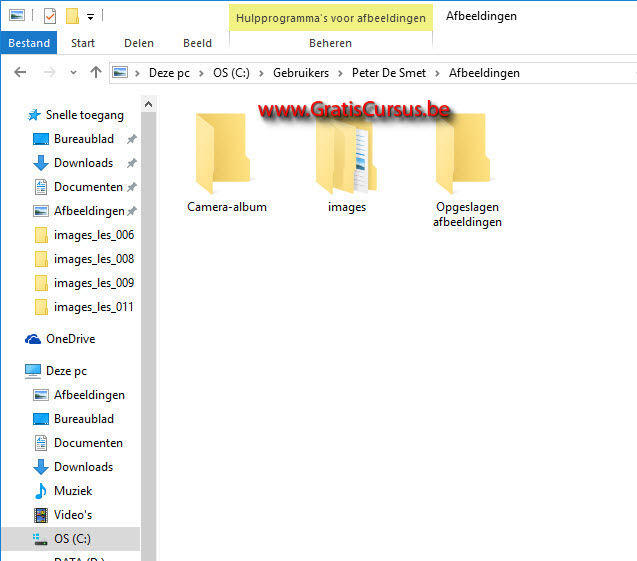The width and height of the screenshot is (637, 561).
Task: Click the Muziek music note icon
Action: [41, 491]
